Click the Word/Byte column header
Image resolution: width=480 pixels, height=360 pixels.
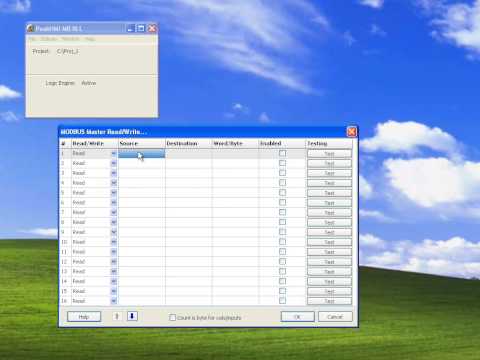pyautogui.click(x=235, y=143)
